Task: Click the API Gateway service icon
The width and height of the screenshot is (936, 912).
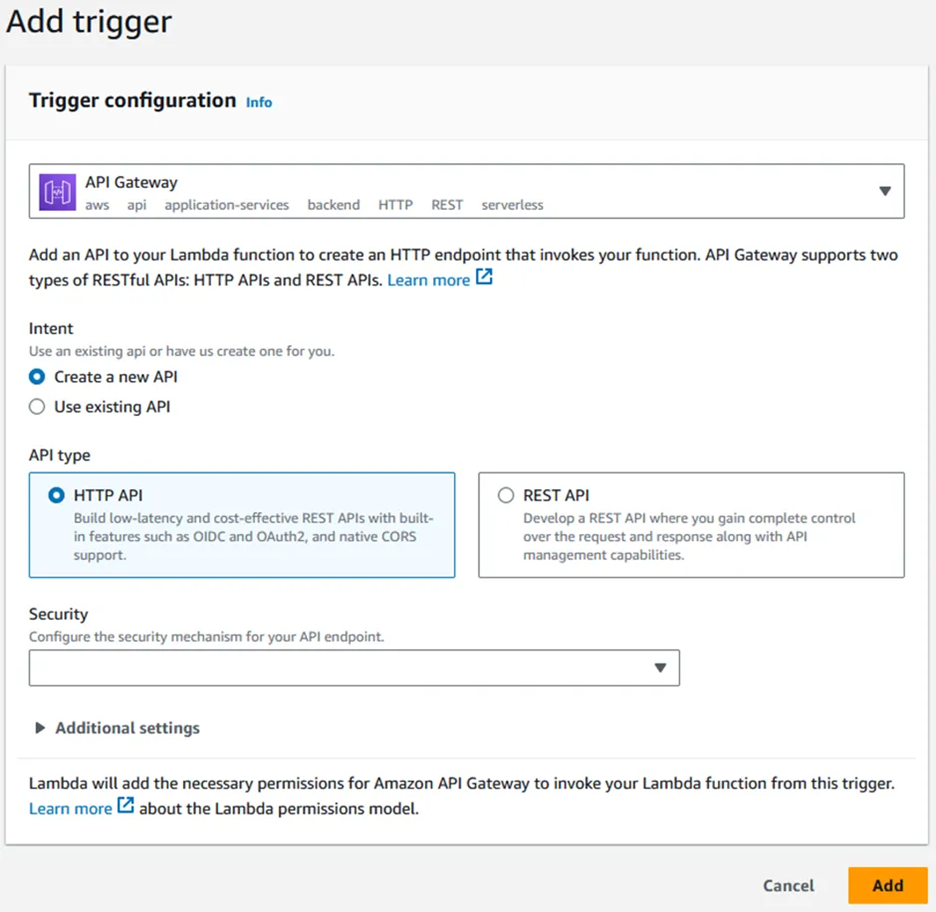Action: (55, 191)
